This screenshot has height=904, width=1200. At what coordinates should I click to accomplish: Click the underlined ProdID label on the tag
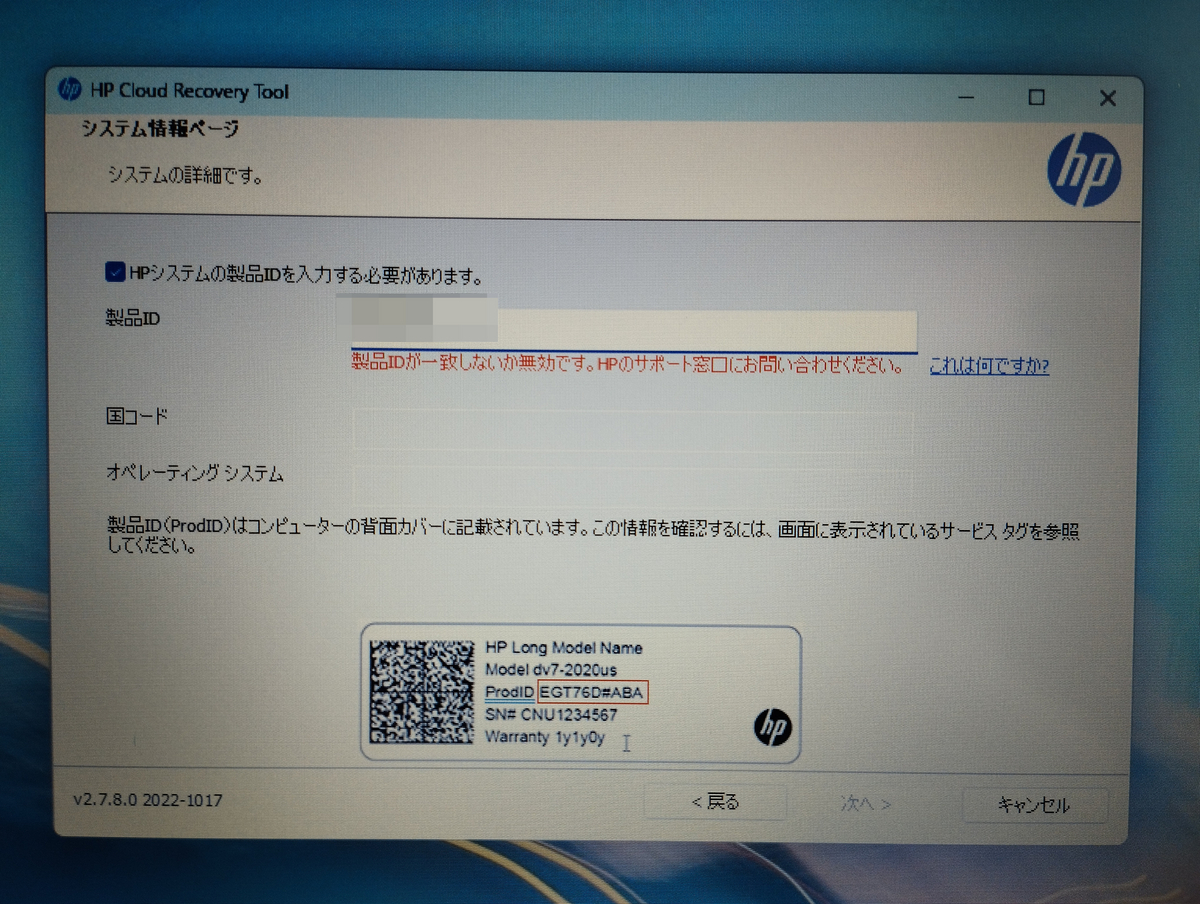click(x=508, y=691)
